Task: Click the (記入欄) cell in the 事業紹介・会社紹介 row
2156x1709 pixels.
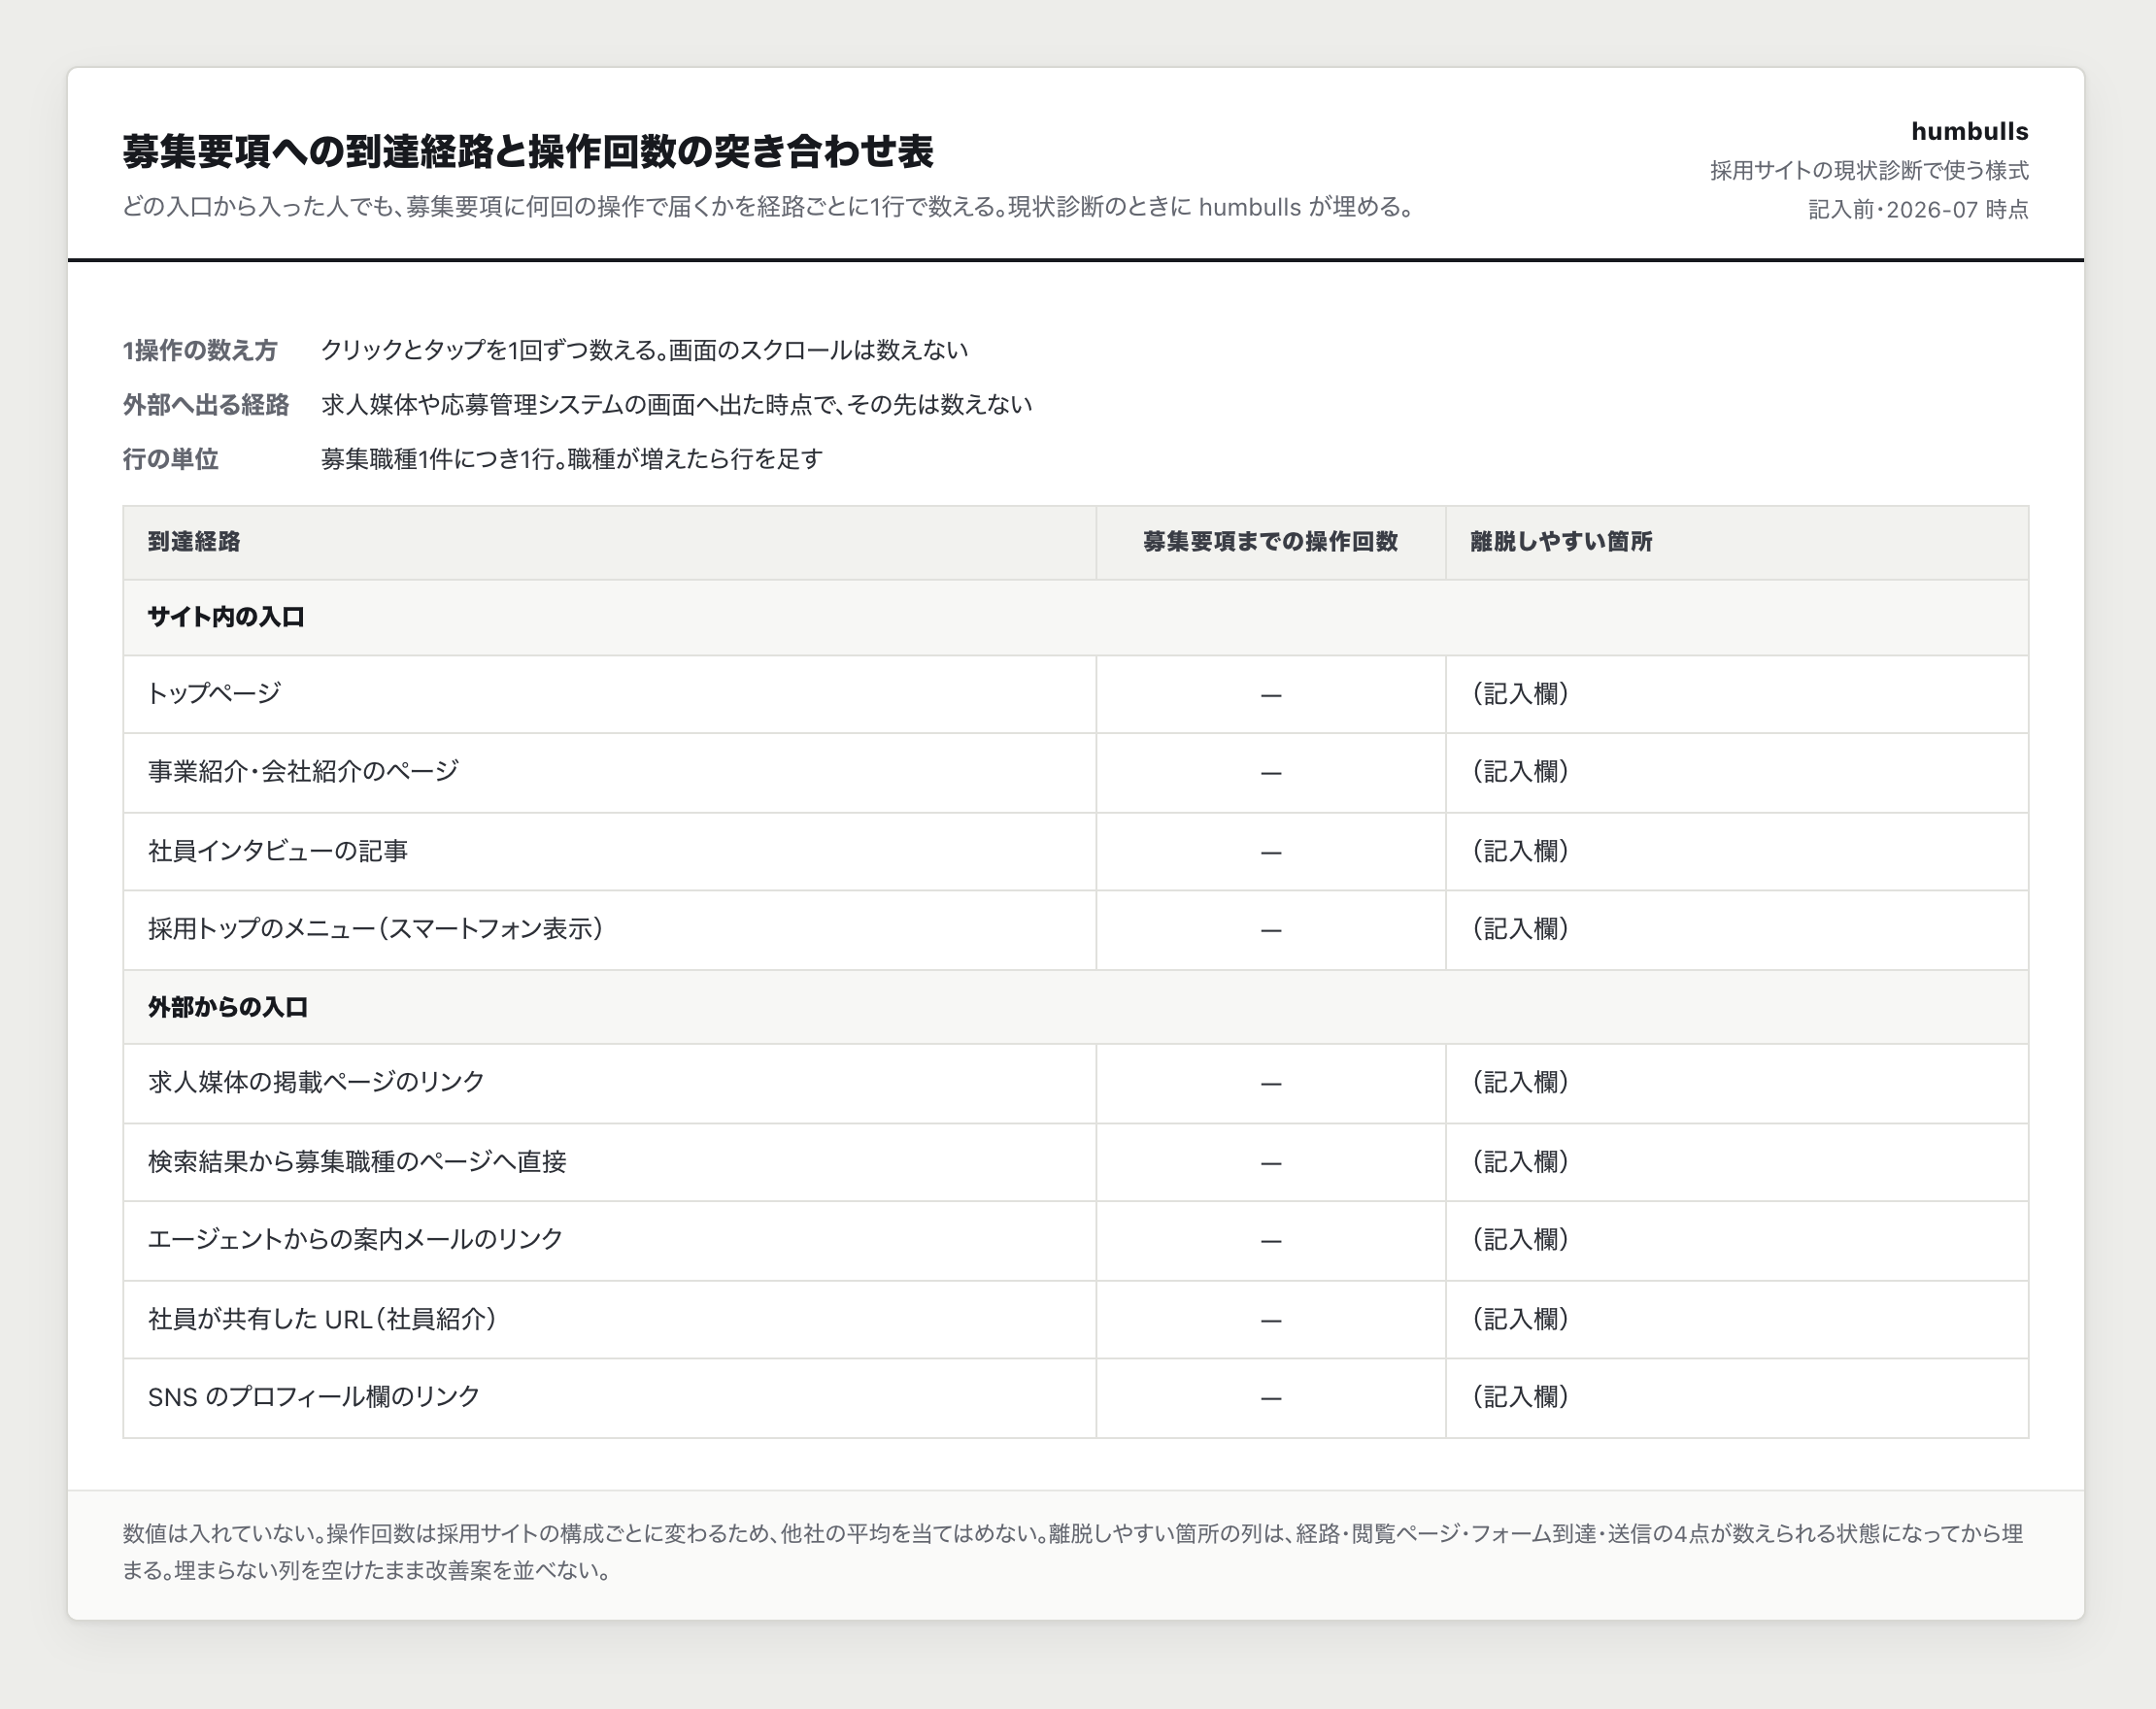Action: pos(1737,772)
